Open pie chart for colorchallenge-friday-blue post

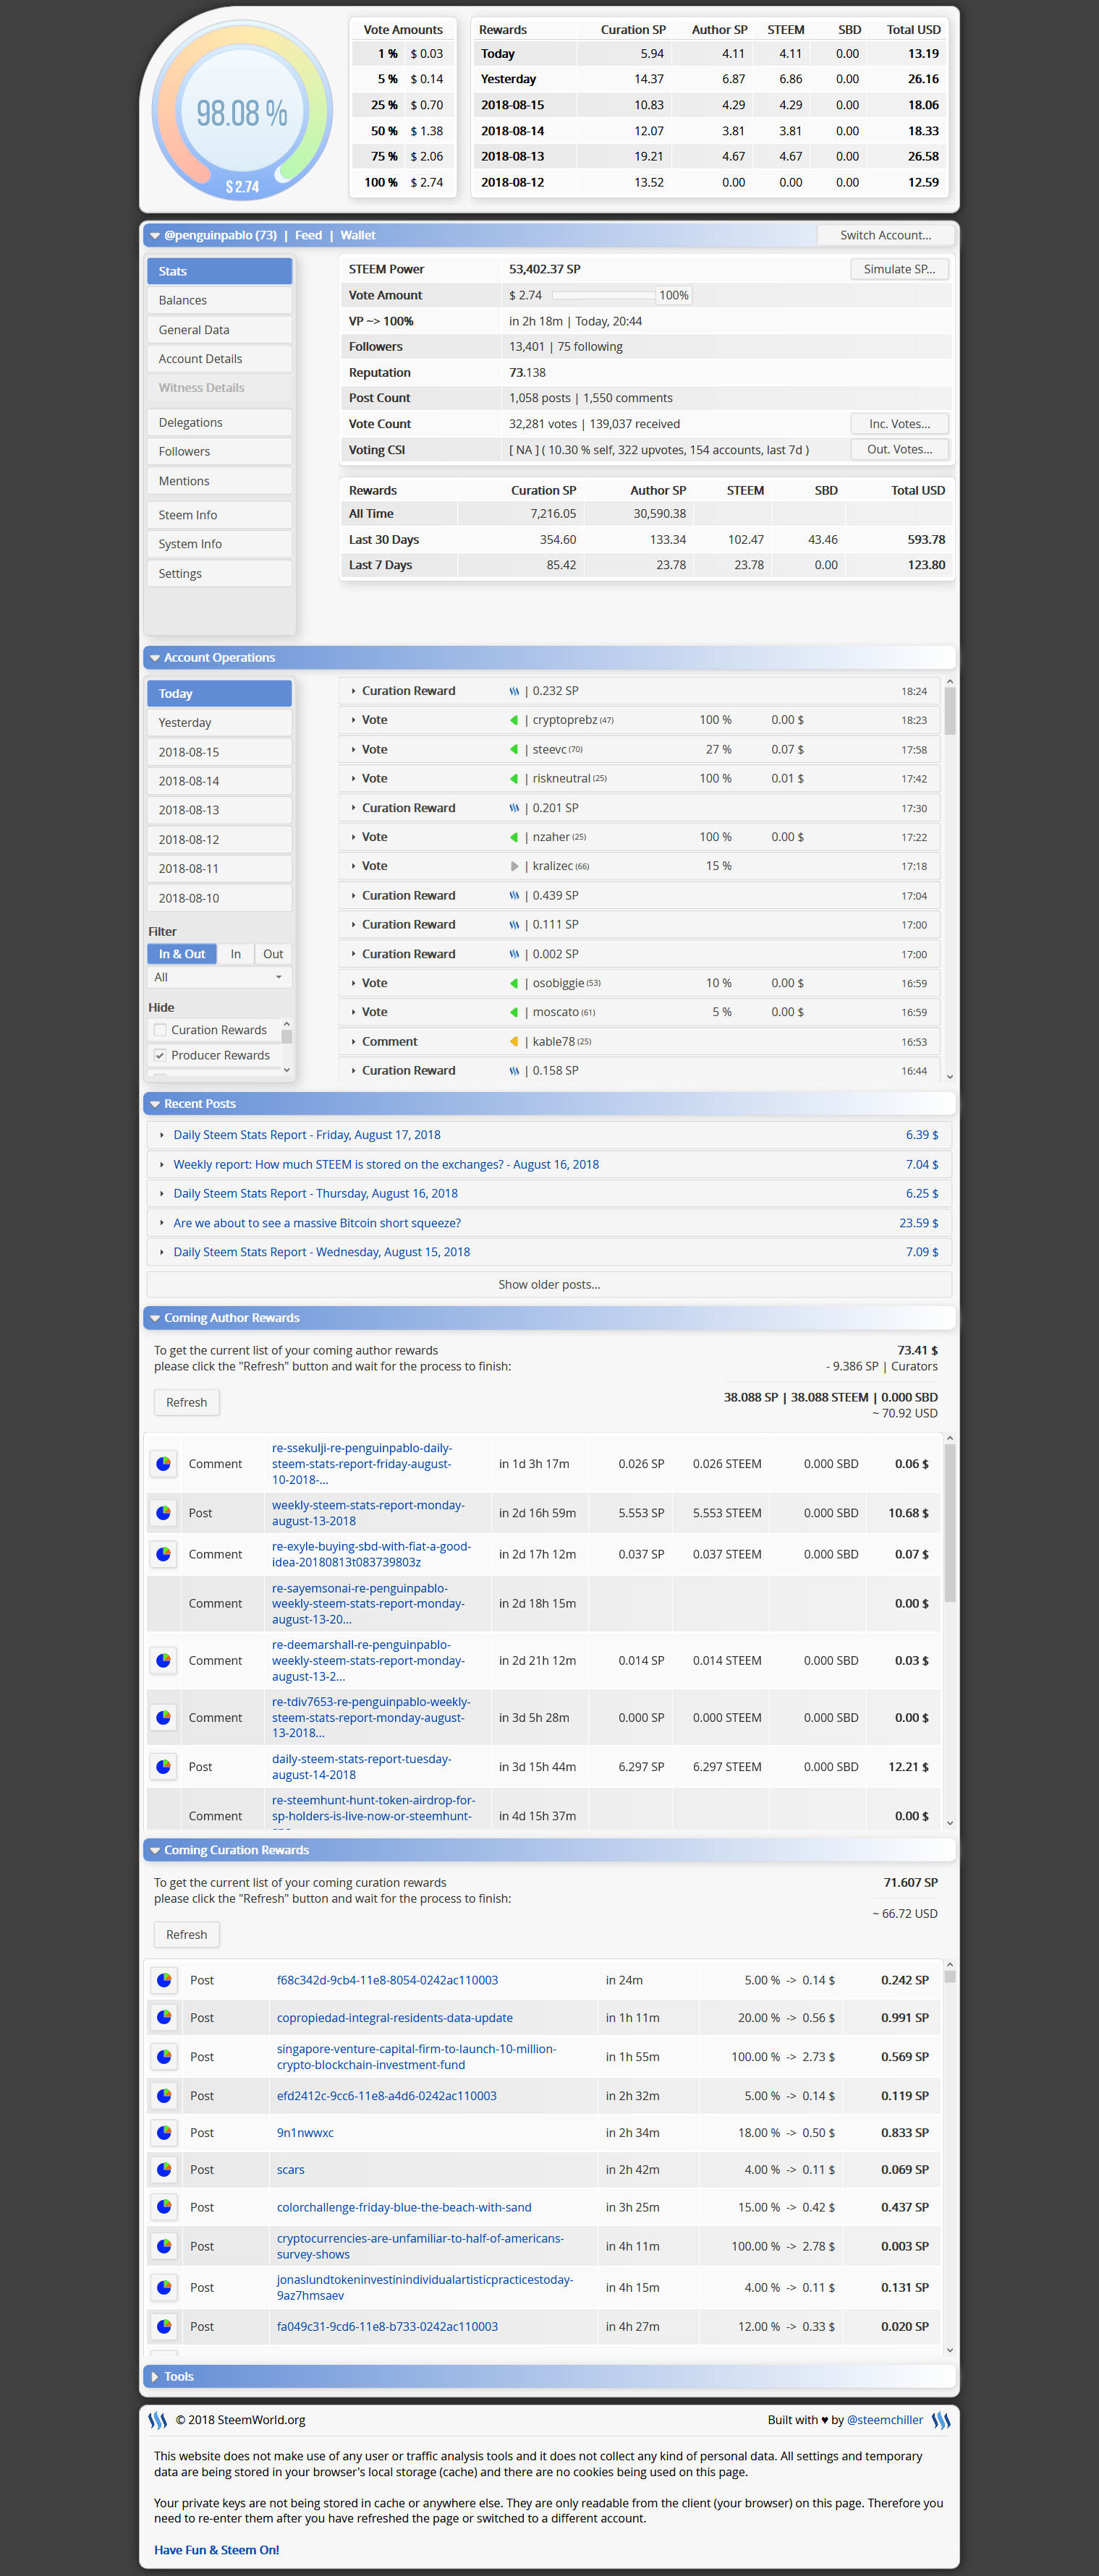[x=164, y=2207]
